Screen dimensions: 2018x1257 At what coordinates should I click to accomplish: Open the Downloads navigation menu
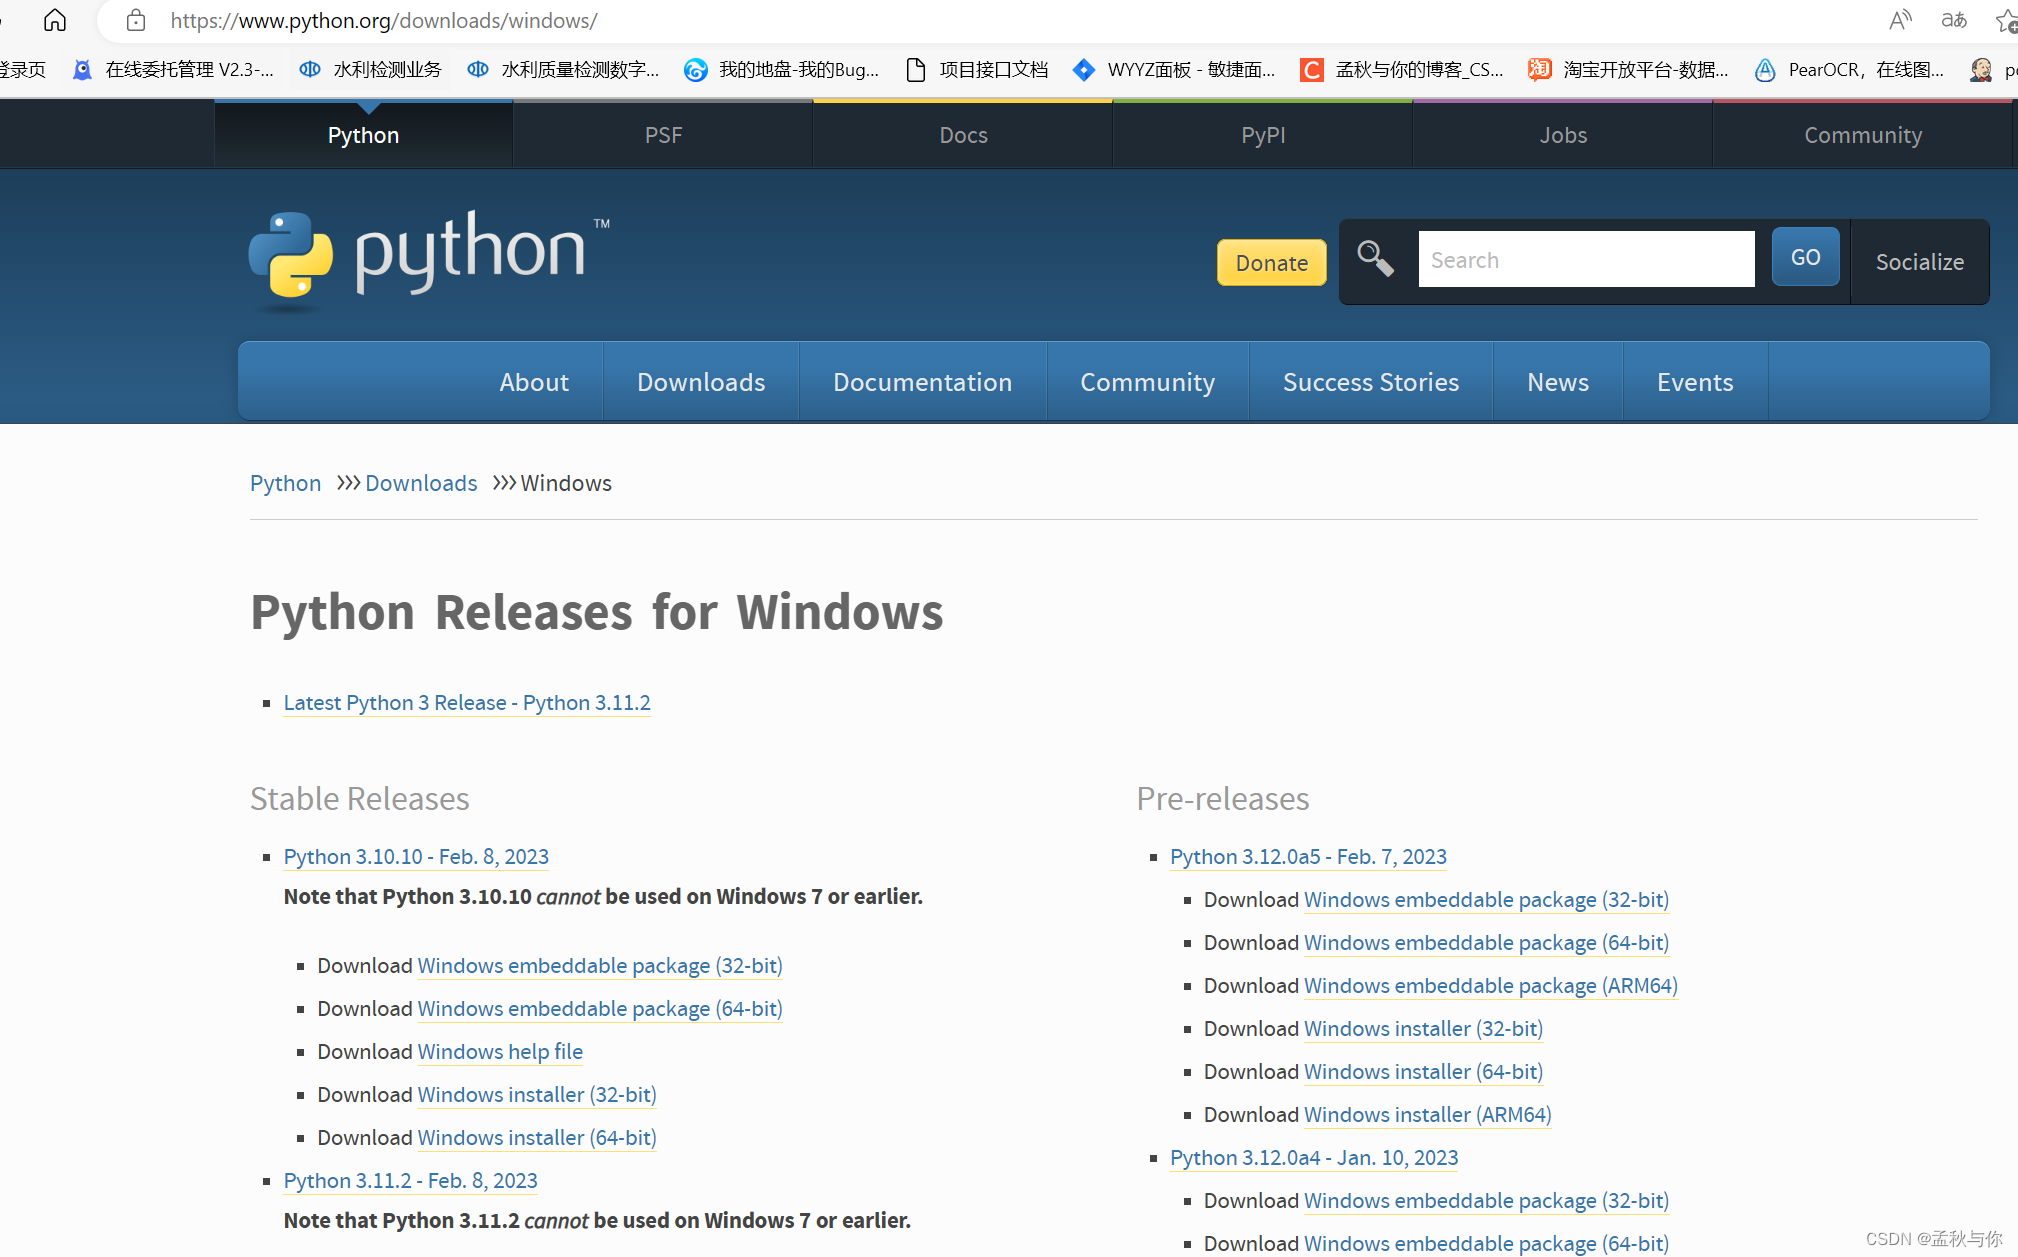700,382
